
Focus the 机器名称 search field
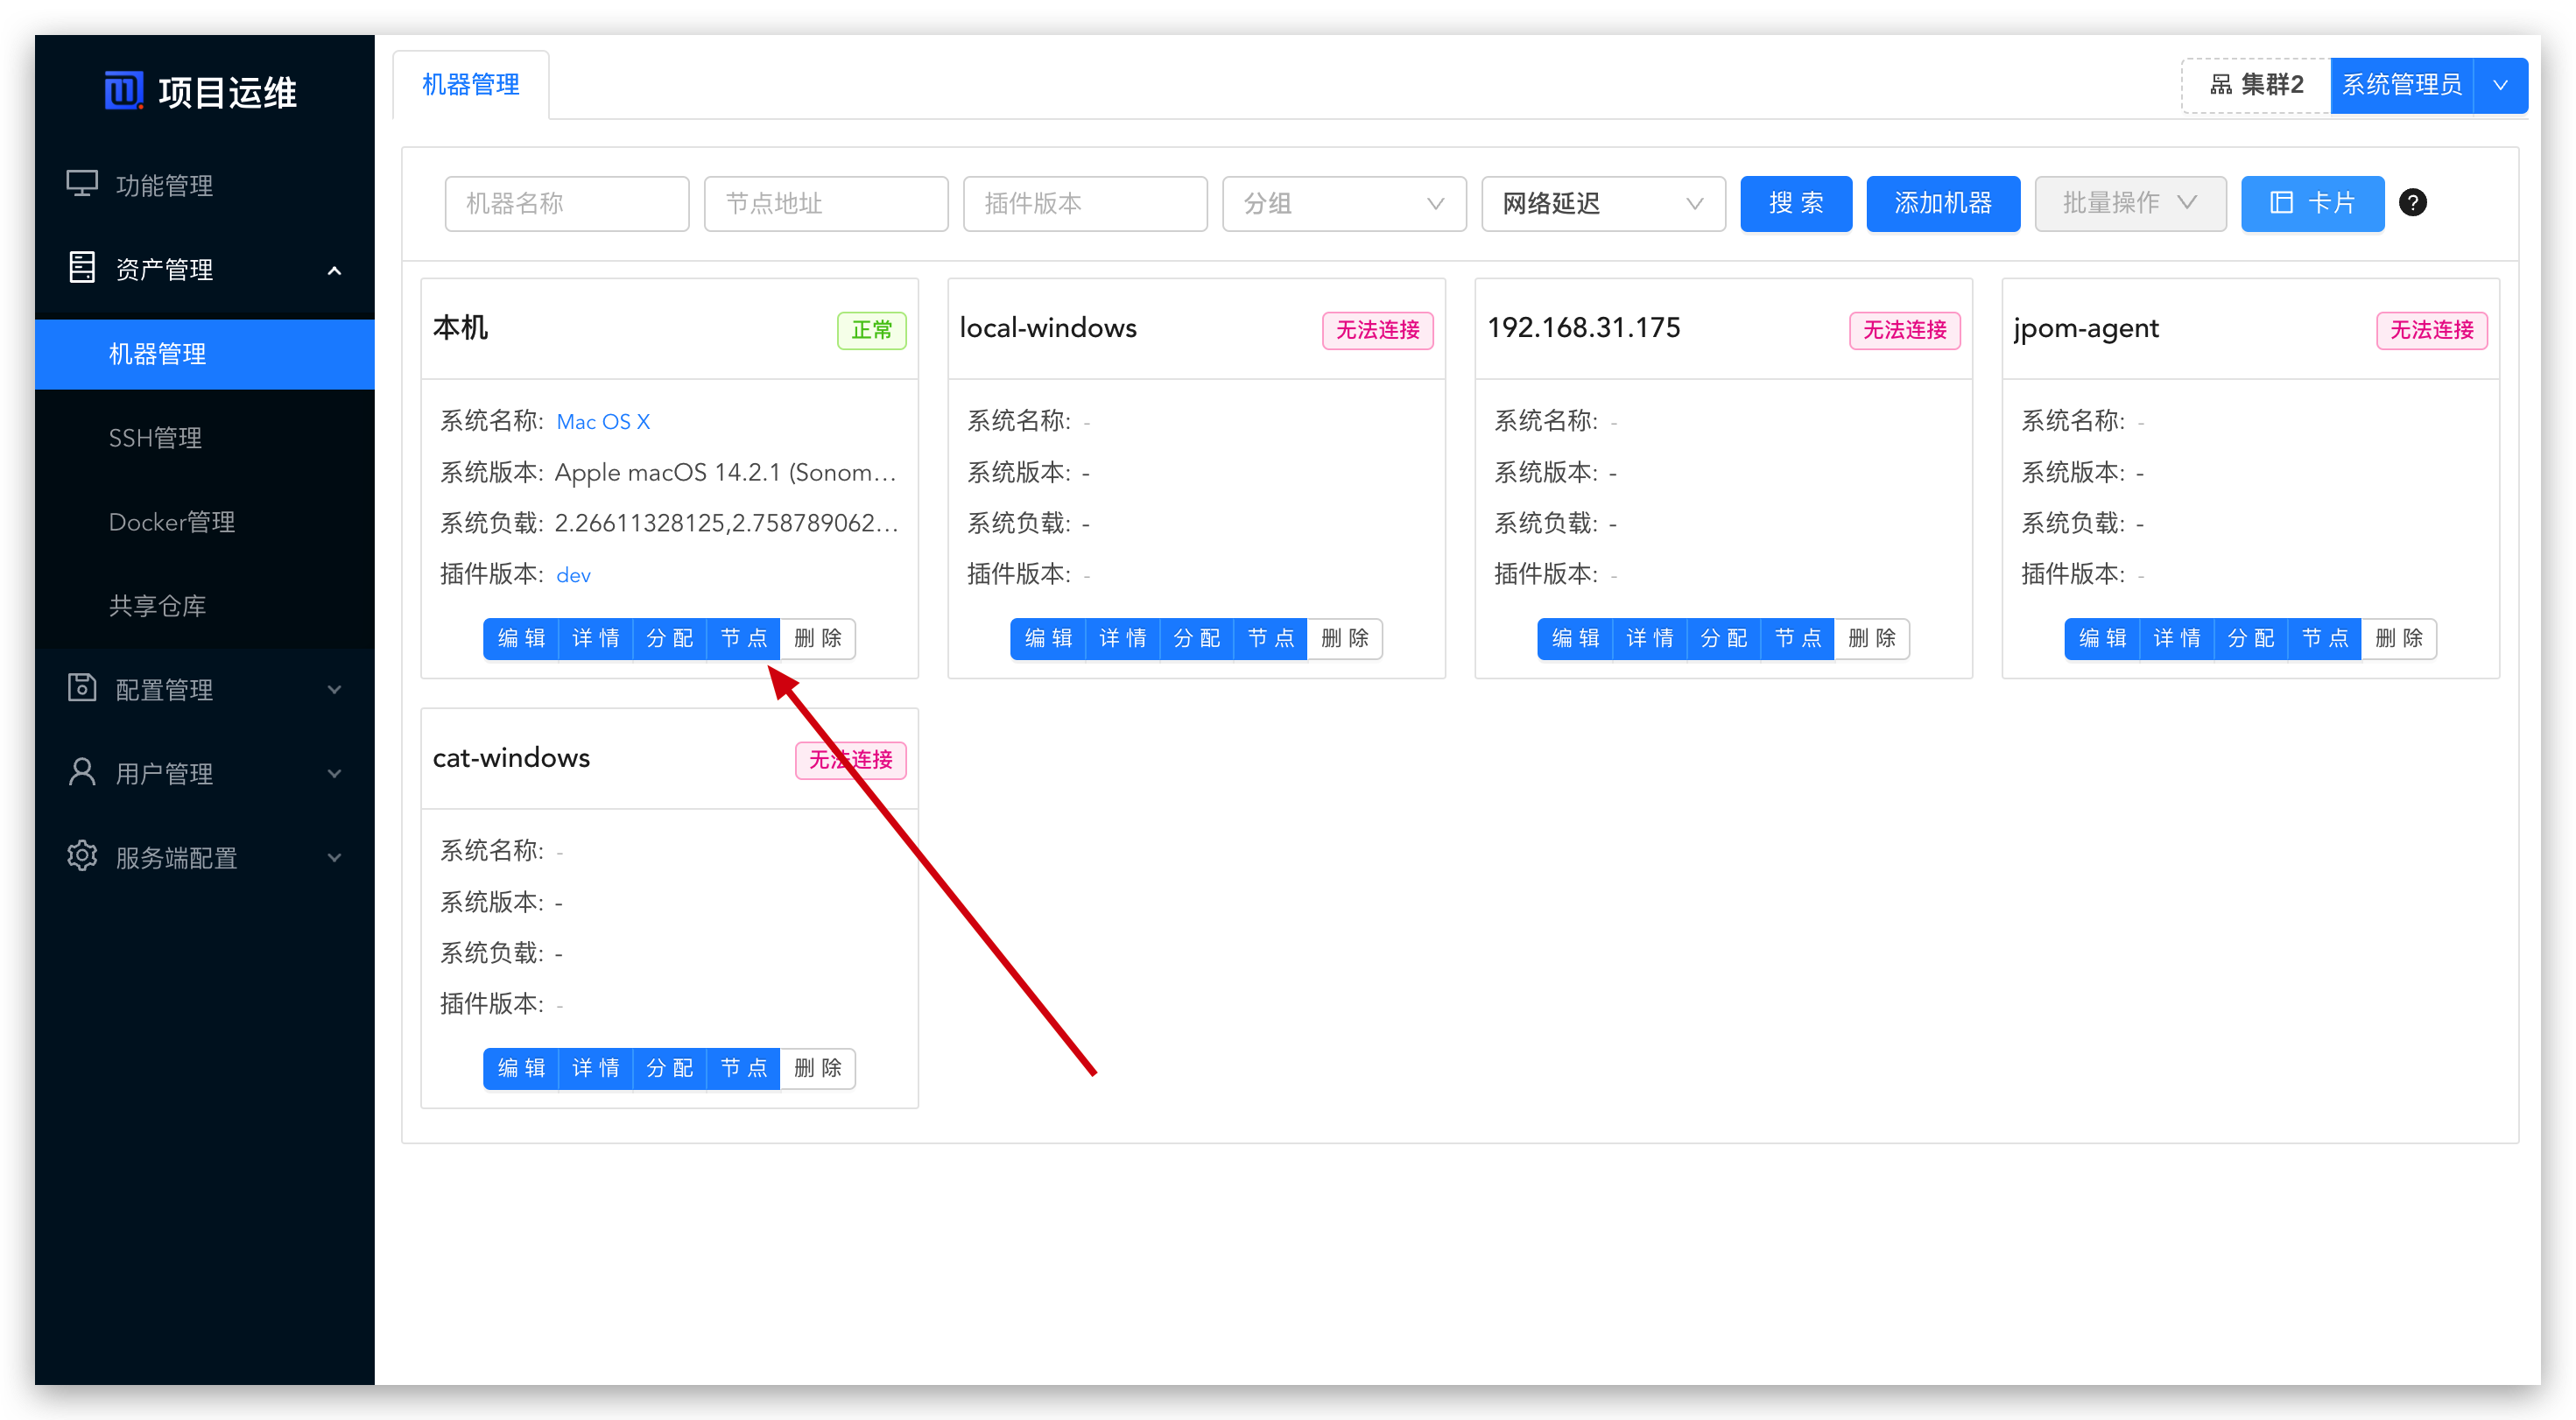pyautogui.click(x=566, y=204)
